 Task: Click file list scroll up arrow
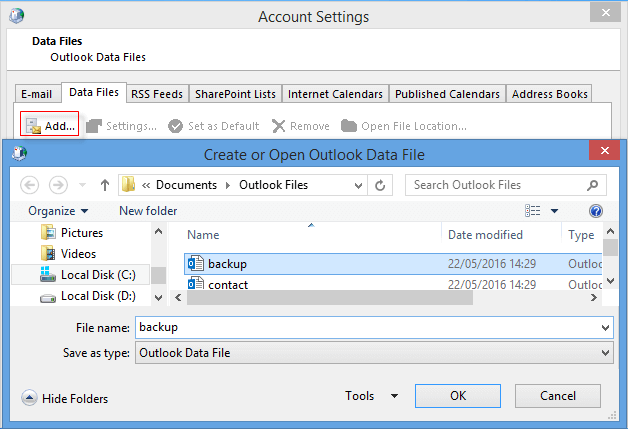coord(610,232)
